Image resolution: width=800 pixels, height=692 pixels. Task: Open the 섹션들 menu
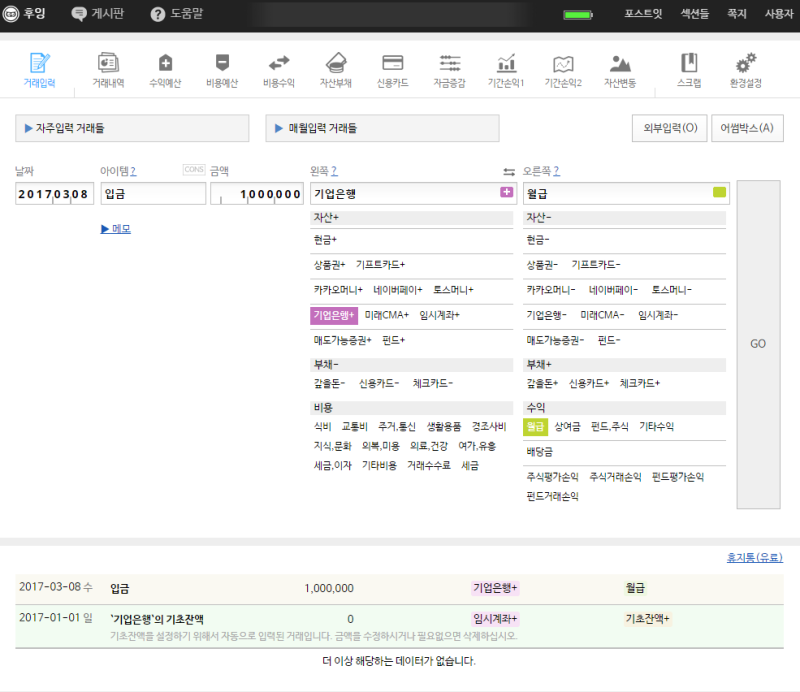pos(695,14)
